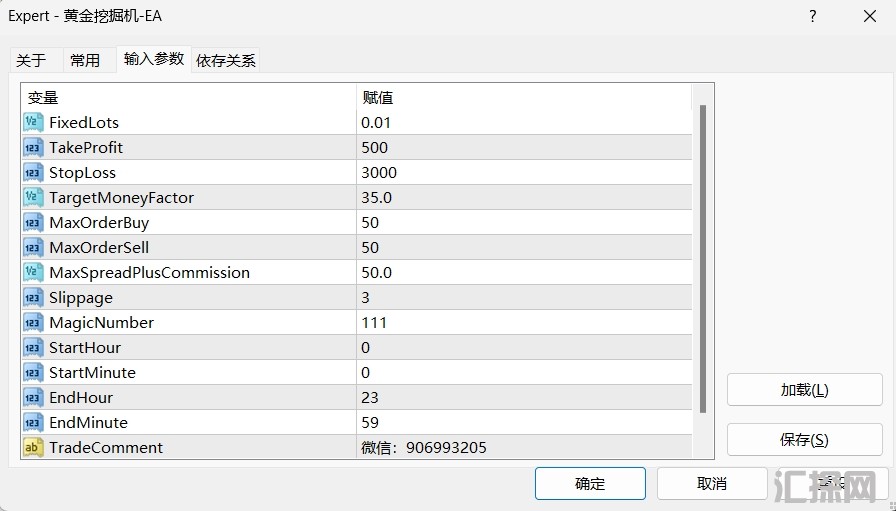Click the MaxSpreadPlusCommission type icon
The width and height of the screenshot is (896, 511).
33,273
